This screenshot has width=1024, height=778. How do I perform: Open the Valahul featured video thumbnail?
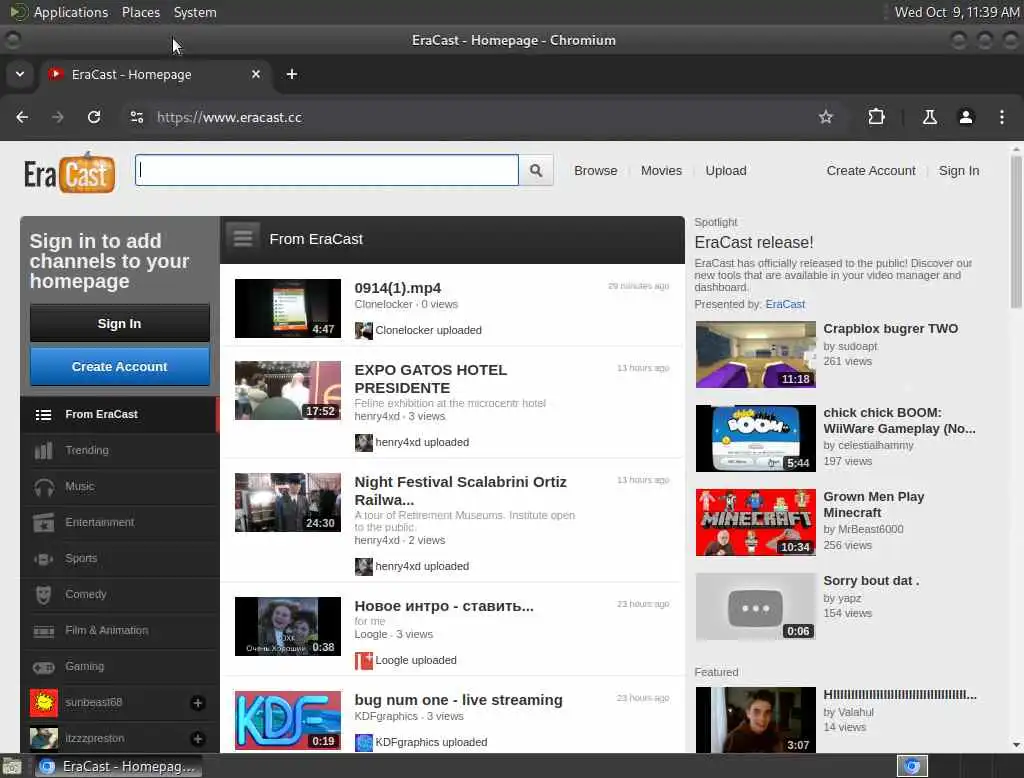756,720
